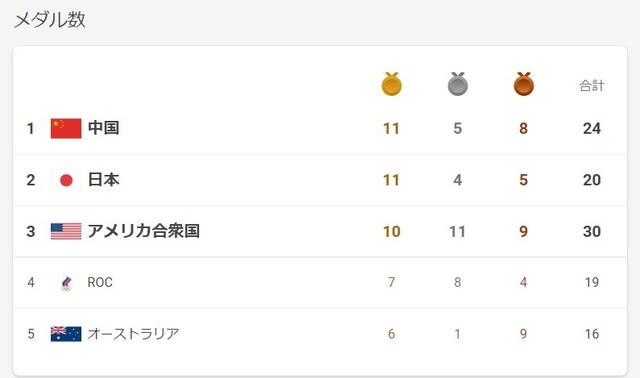Open the オーストラリア country name
Screen dimensions: 640x378
tap(133, 334)
